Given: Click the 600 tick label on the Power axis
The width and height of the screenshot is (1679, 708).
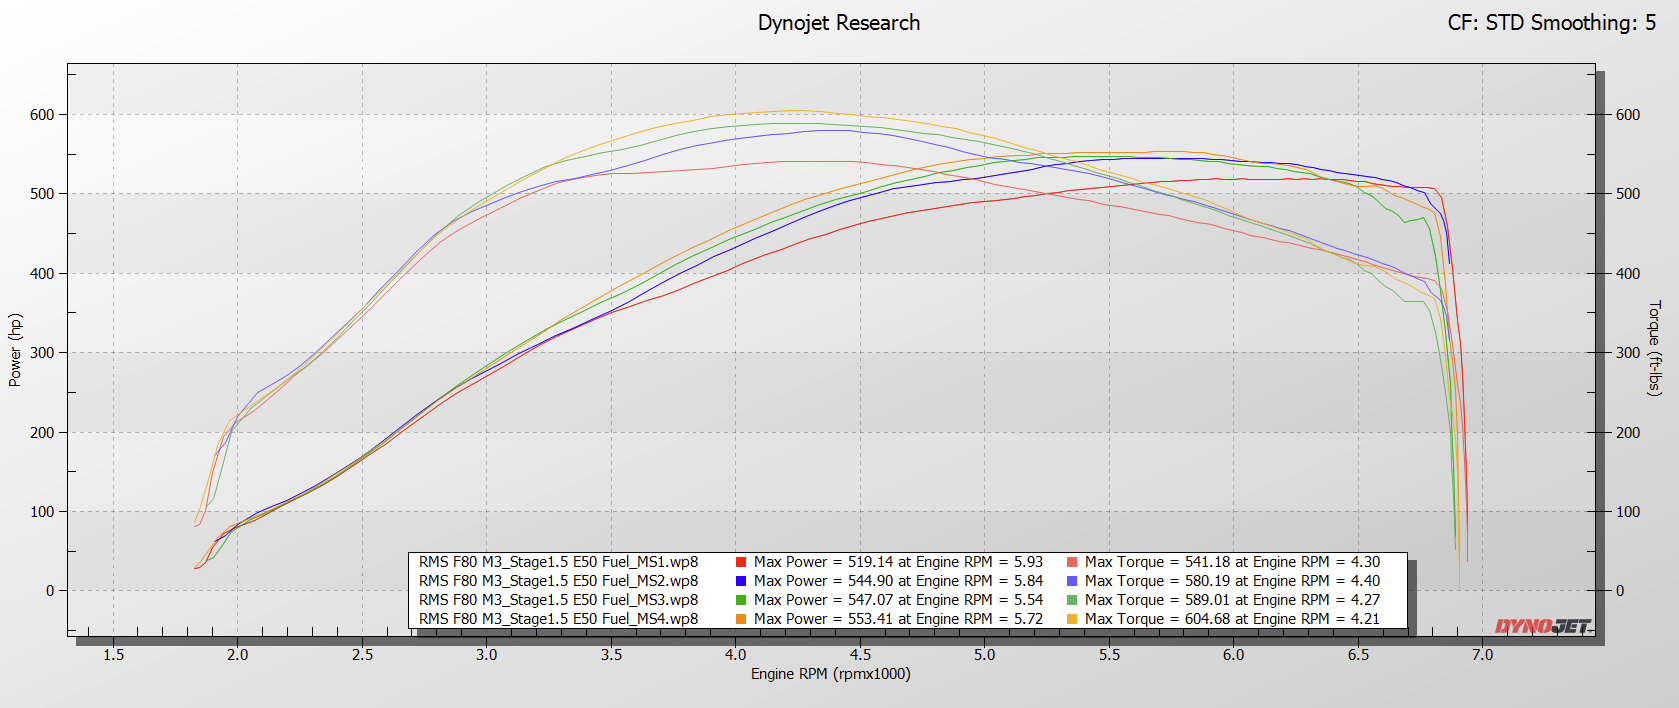Looking at the screenshot, I should tap(42, 115).
